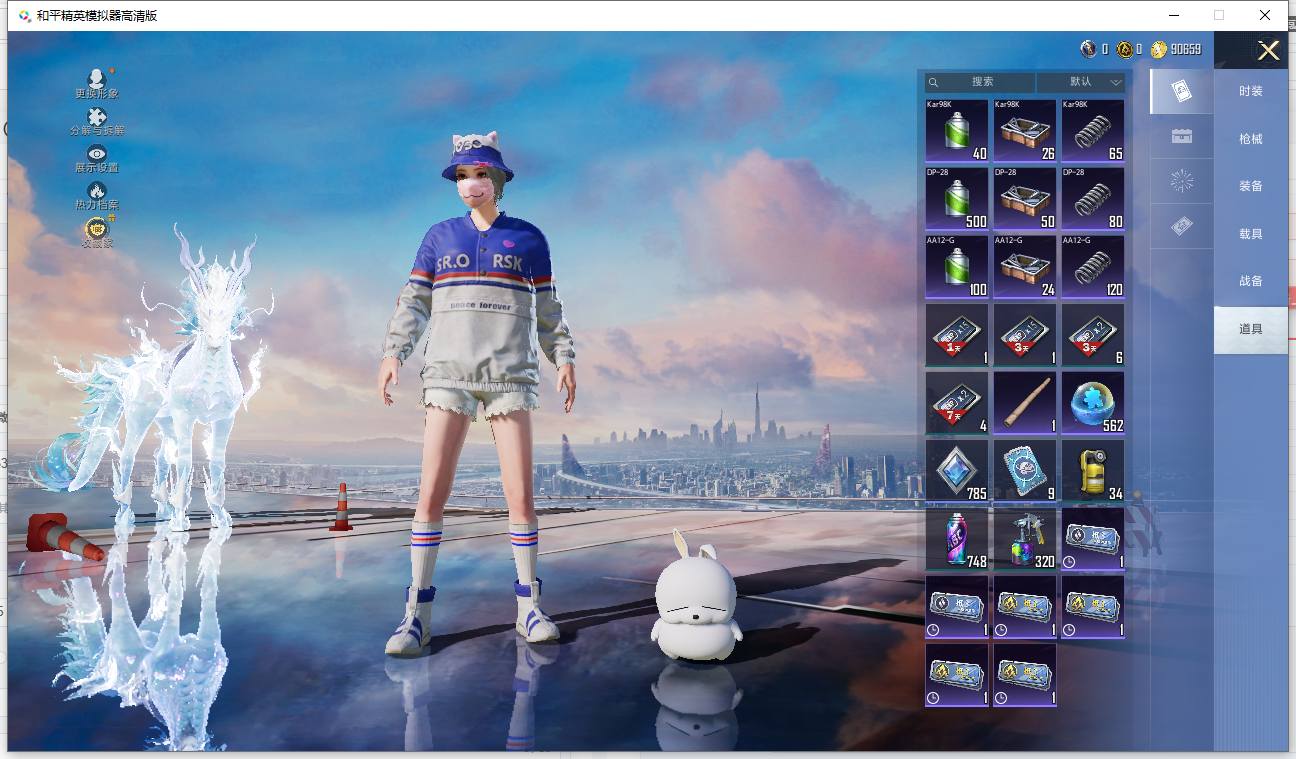Click the emulator logo in title bar
Screen dimensions: 1296x759
[x=25, y=16]
